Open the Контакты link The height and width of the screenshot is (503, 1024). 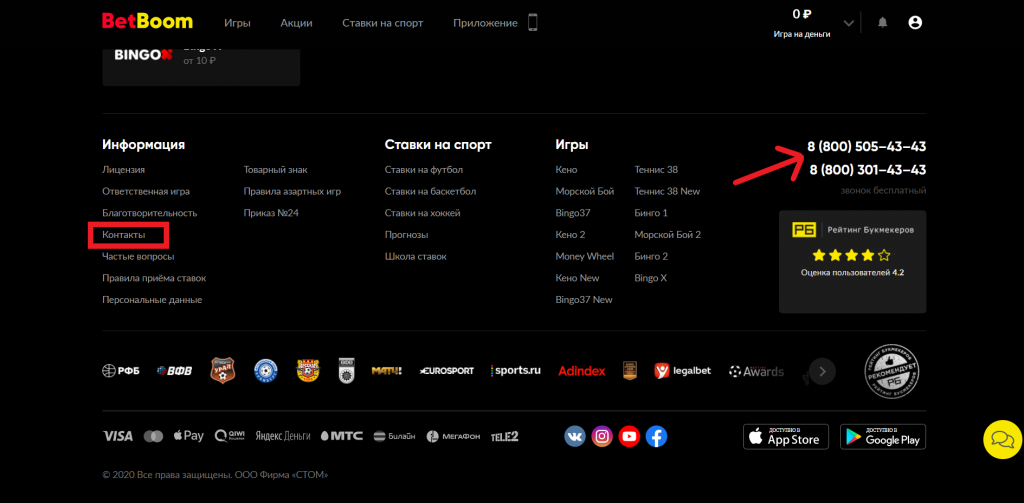pyautogui.click(x=123, y=235)
